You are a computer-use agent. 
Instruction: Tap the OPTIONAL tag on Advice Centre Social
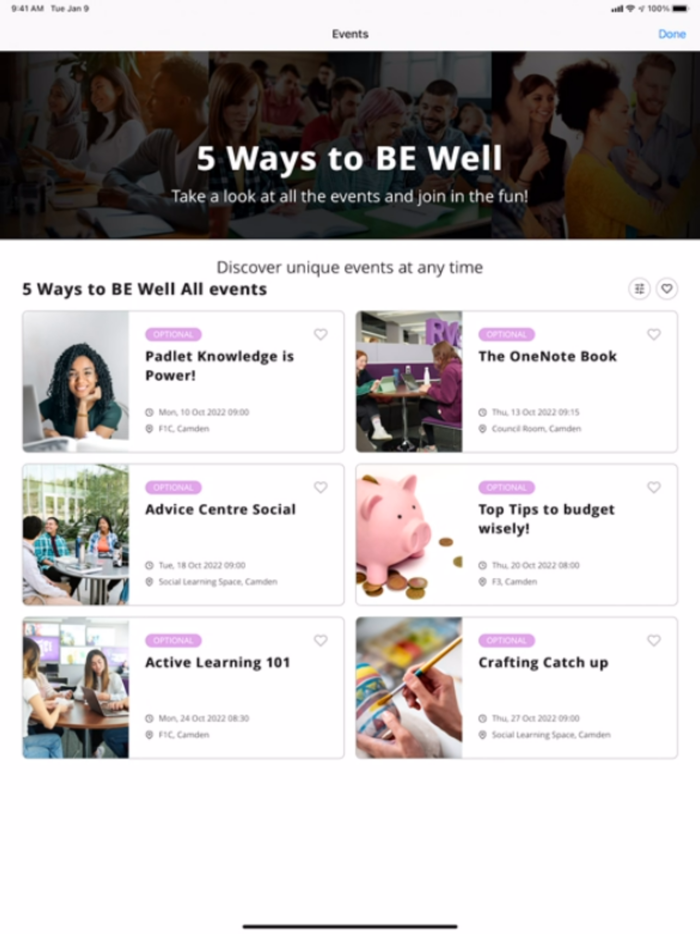pyautogui.click(x=173, y=488)
